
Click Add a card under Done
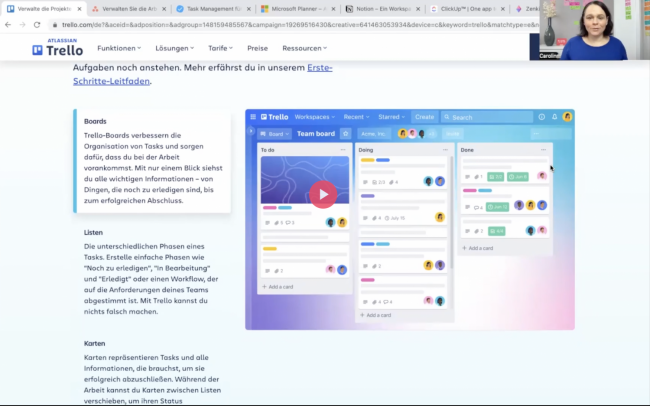[x=478, y=248]
